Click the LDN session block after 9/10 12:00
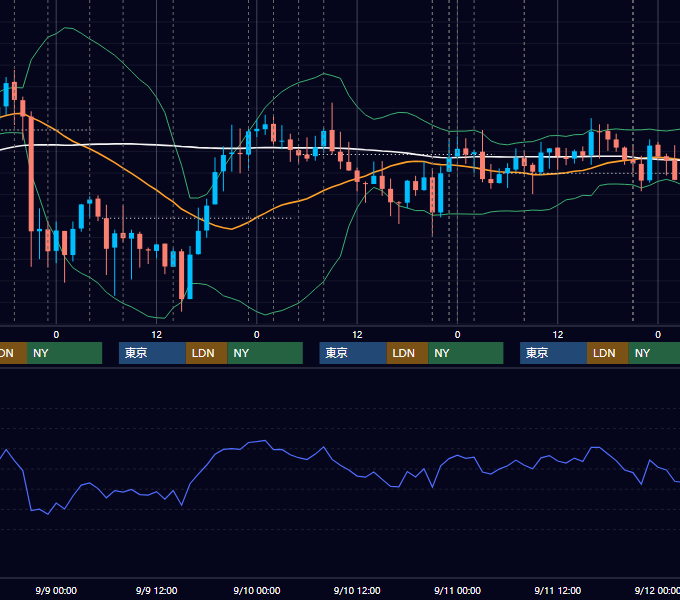The image size is (680, 600). pyautogui.click(x=407, y=353)
